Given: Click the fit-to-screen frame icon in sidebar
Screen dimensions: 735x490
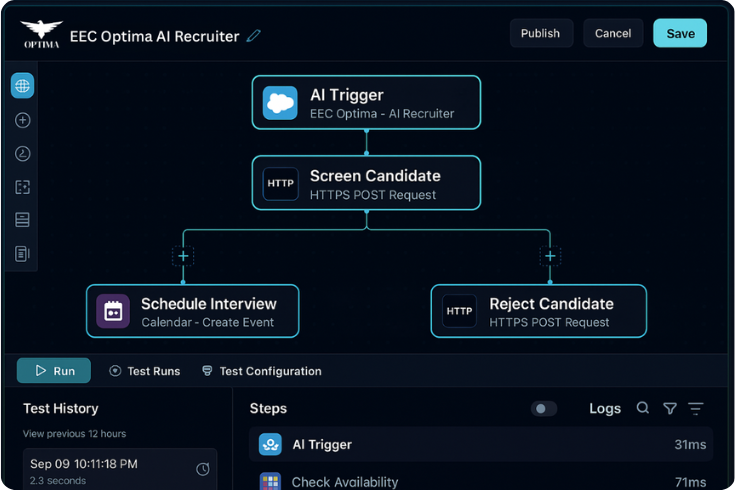Looking at the screenshot, I should [22, 187].
